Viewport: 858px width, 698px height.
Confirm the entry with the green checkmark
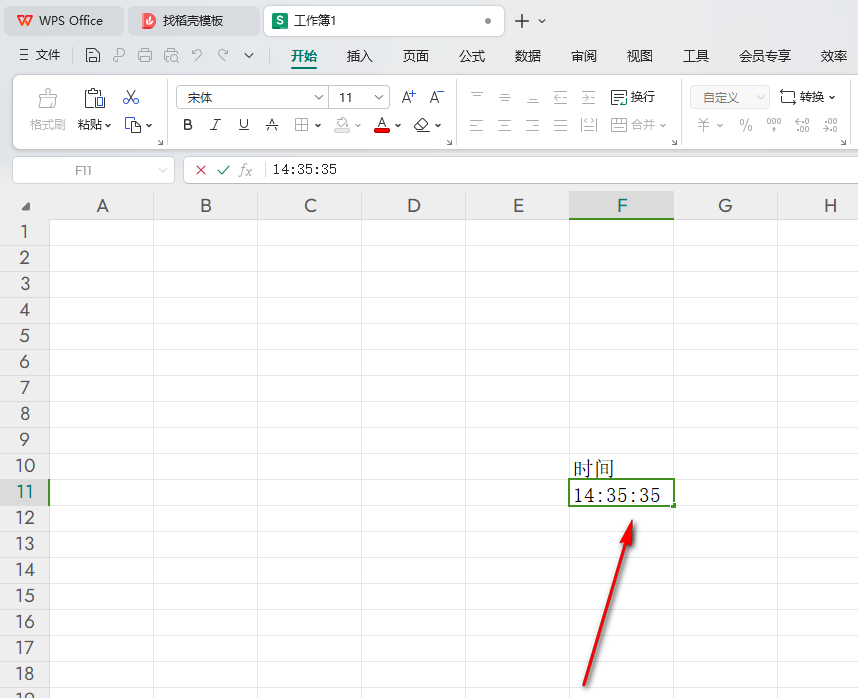223,170
